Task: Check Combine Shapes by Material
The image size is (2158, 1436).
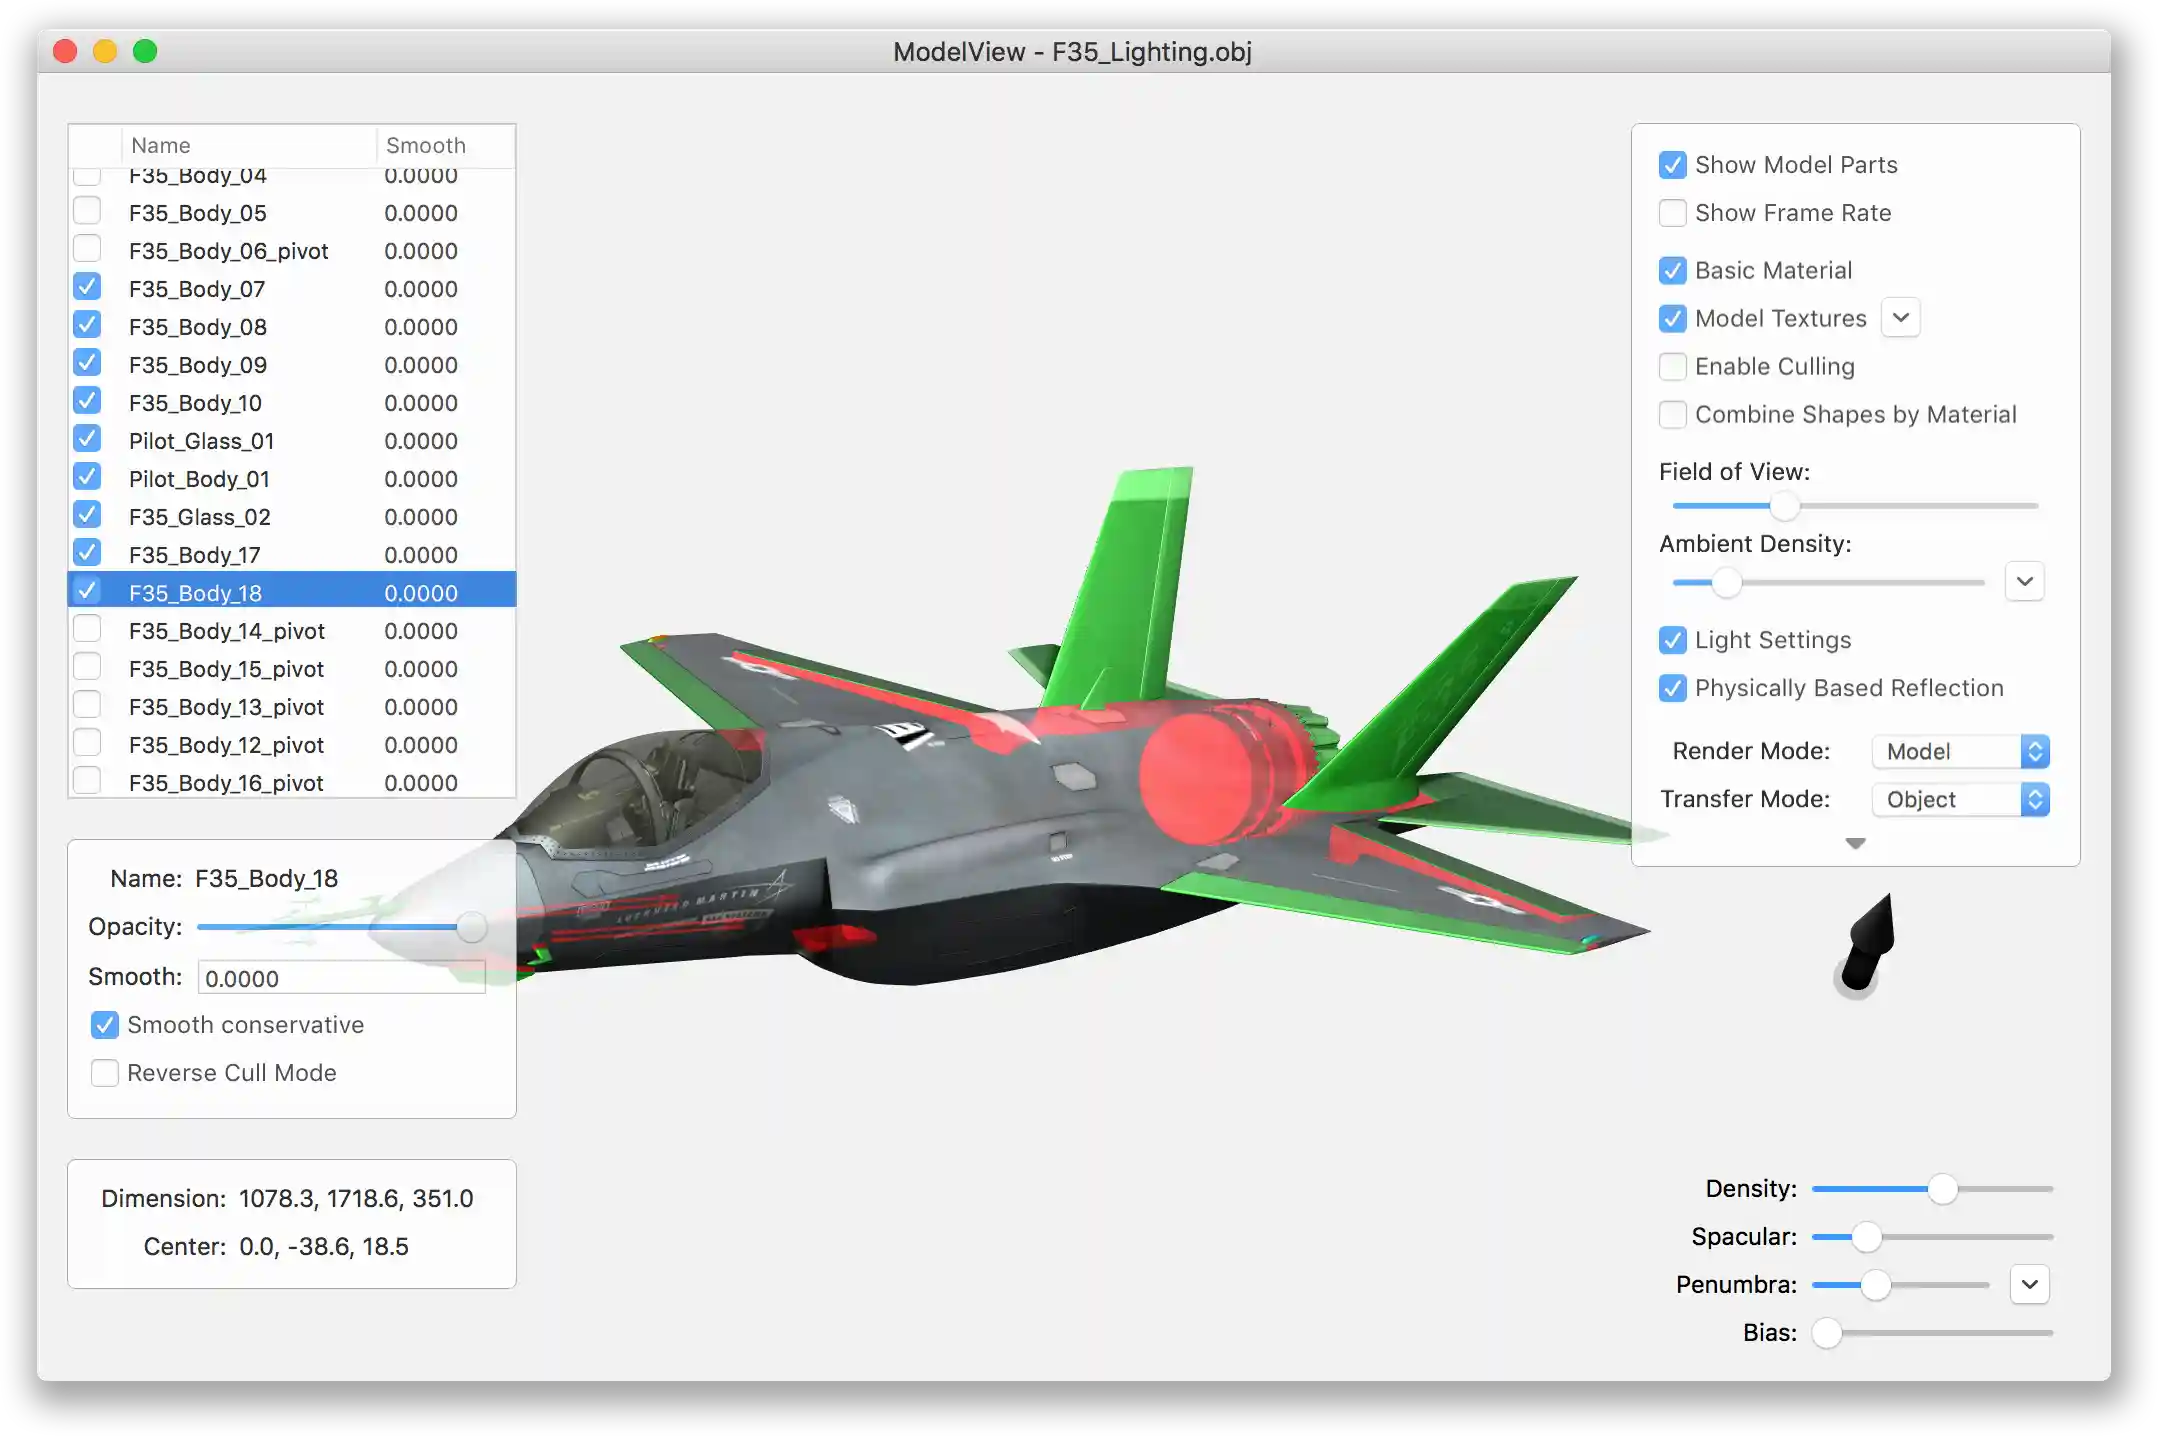Action: (x=1672, y=415)
